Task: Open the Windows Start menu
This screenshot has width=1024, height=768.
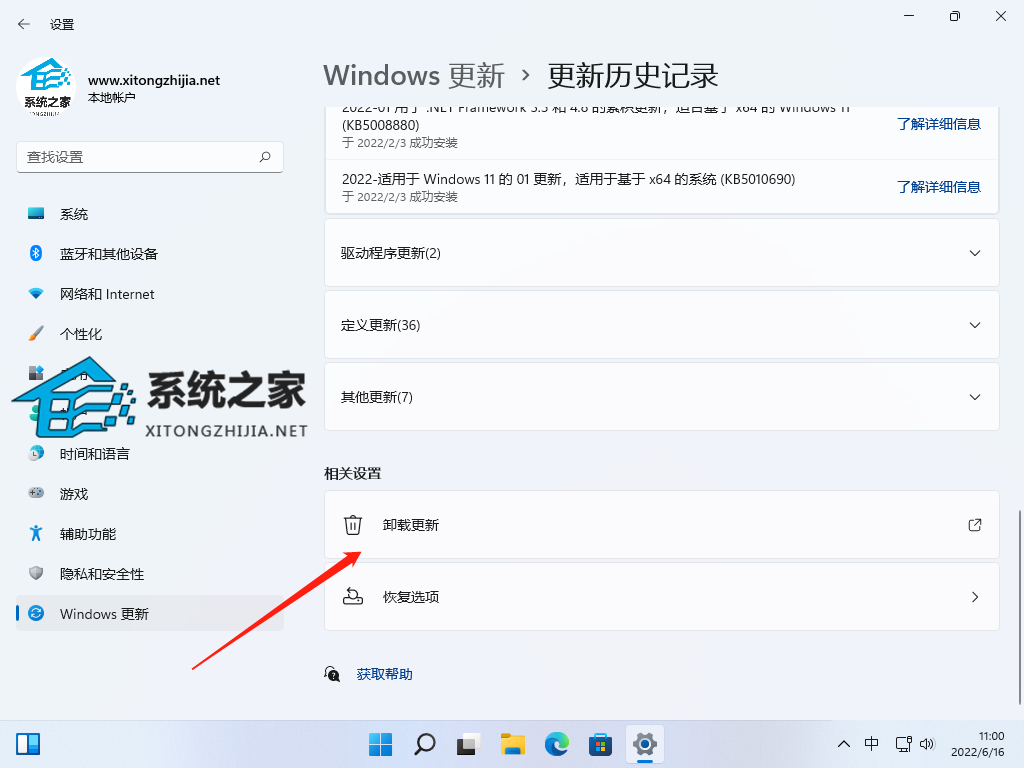Action: (380, 744)
